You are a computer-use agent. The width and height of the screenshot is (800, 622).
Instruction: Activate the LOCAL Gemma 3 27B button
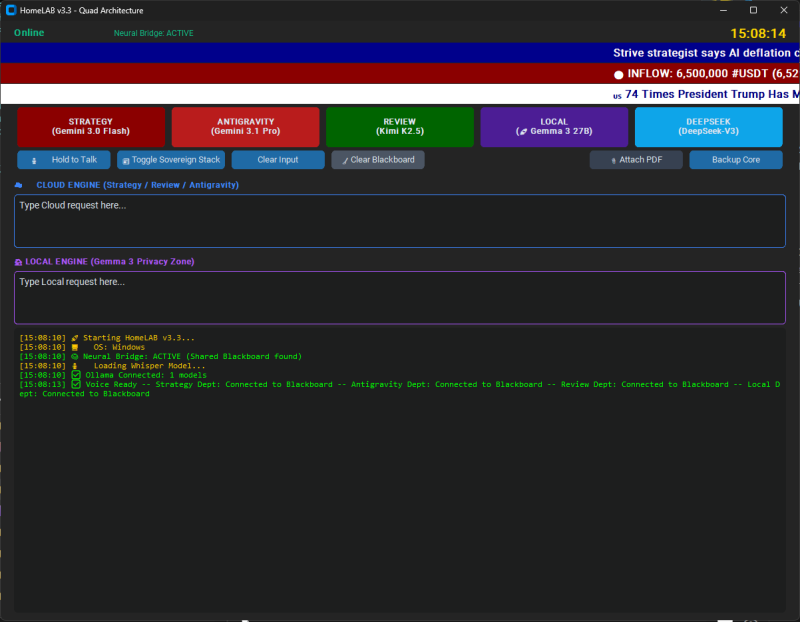coord(554,127)
